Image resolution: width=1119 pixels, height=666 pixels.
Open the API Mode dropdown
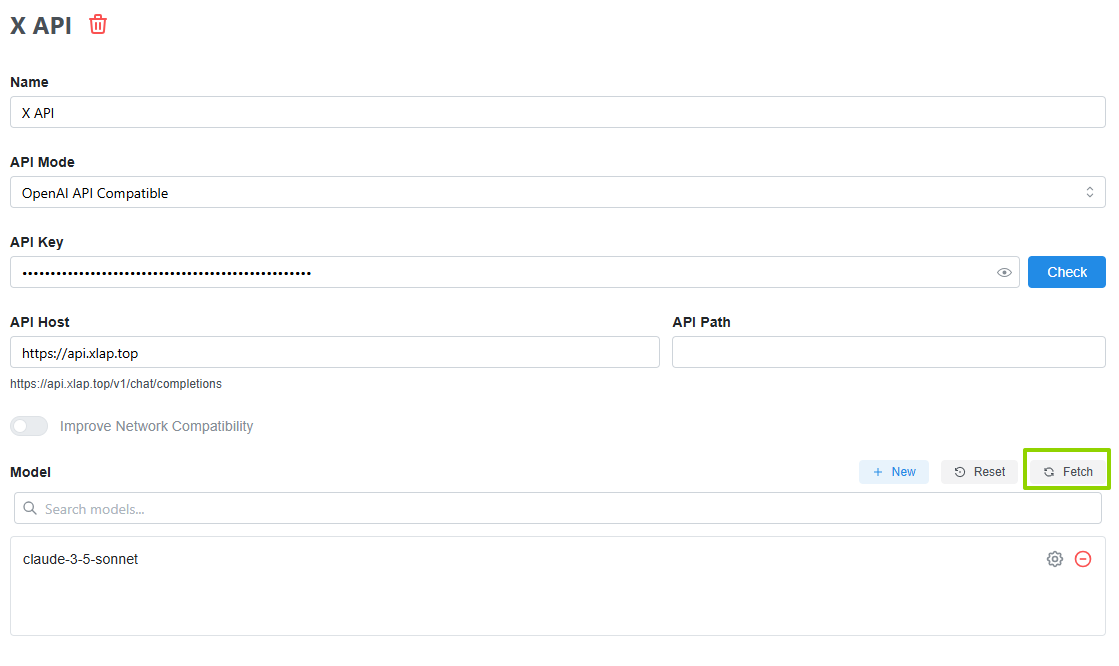(x=557, y=193)
